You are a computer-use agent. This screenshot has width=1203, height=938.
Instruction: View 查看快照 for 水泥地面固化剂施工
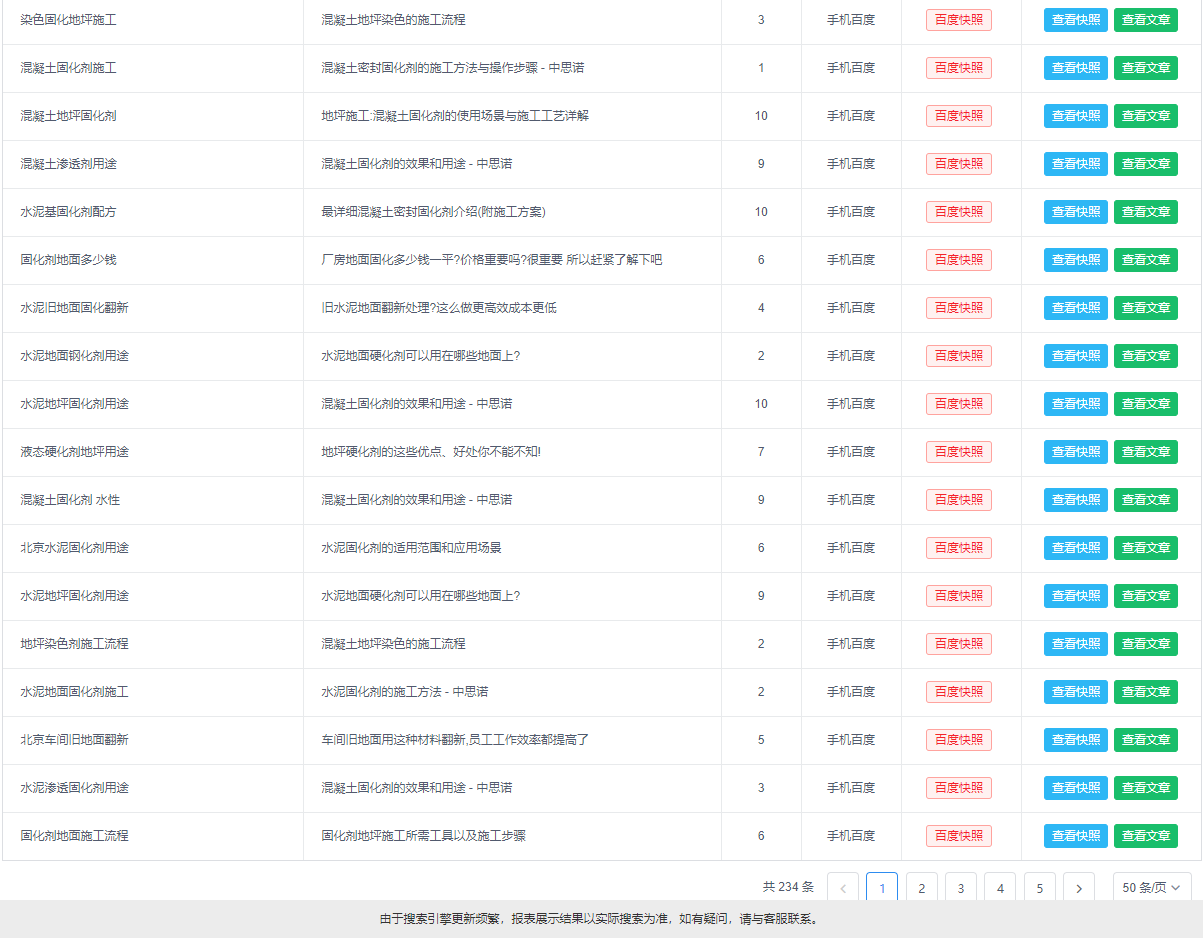coord(1076,692)
